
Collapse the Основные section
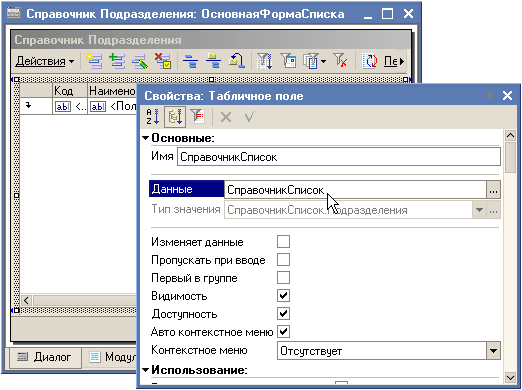point(145,138)
